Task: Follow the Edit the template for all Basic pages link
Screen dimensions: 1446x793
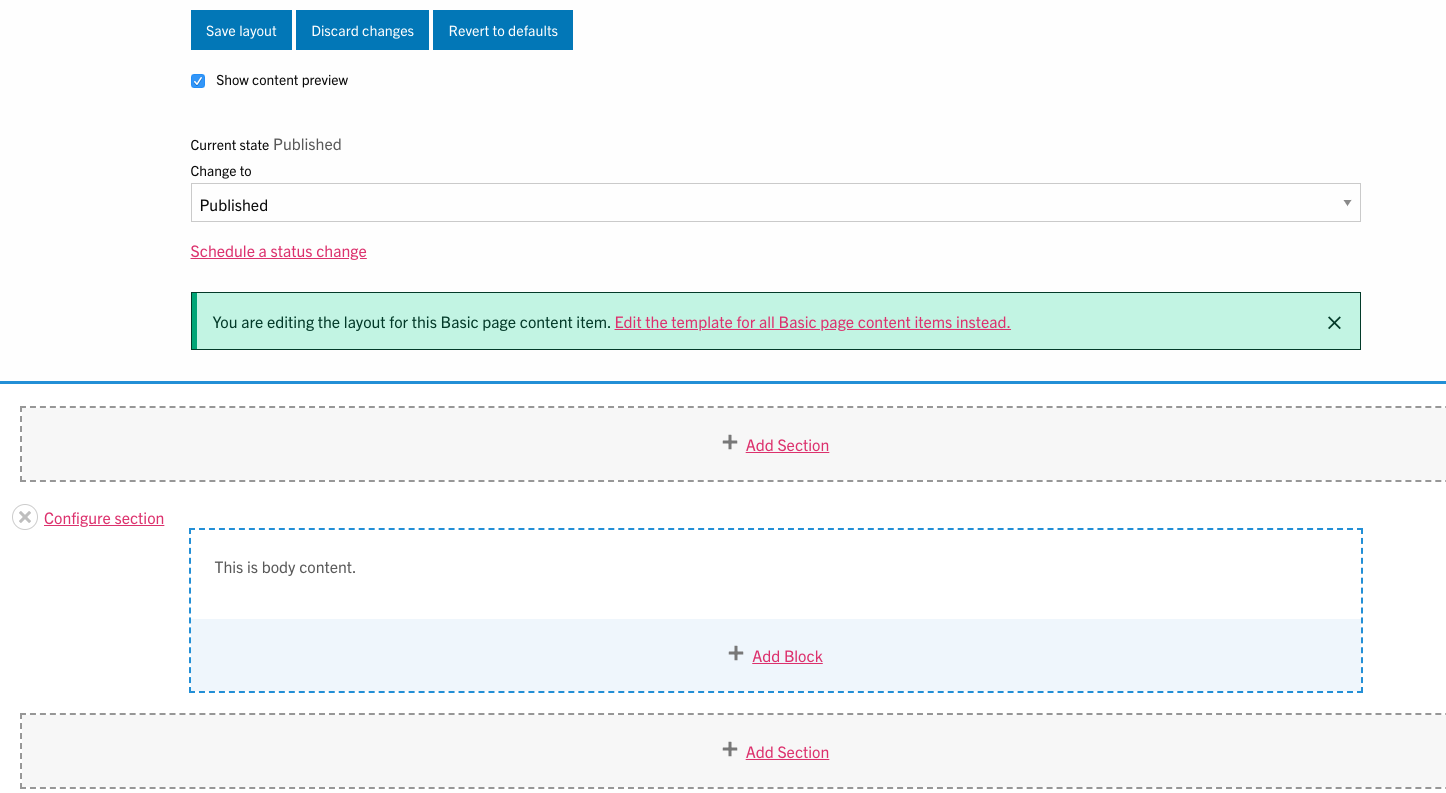Action: pyautogui.click(x=812, y=323)
